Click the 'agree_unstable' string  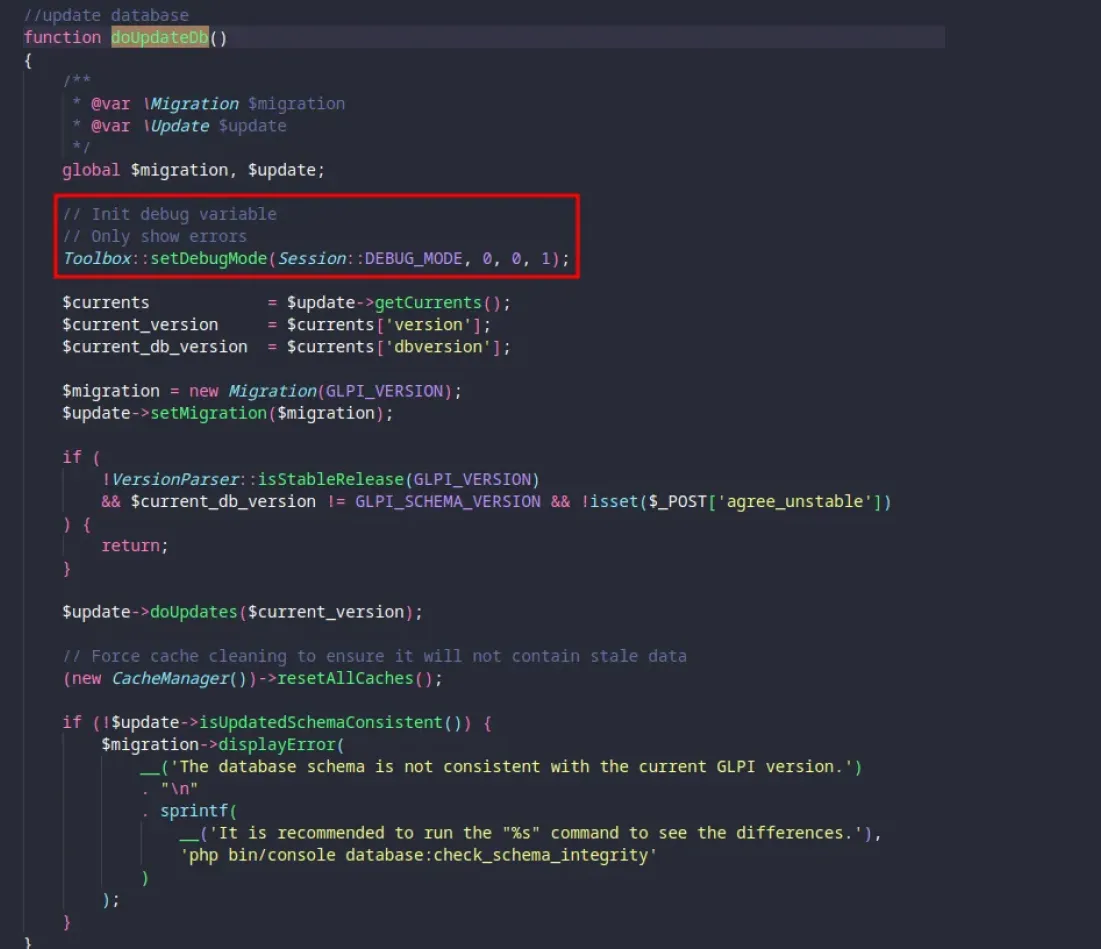[794, 502]
